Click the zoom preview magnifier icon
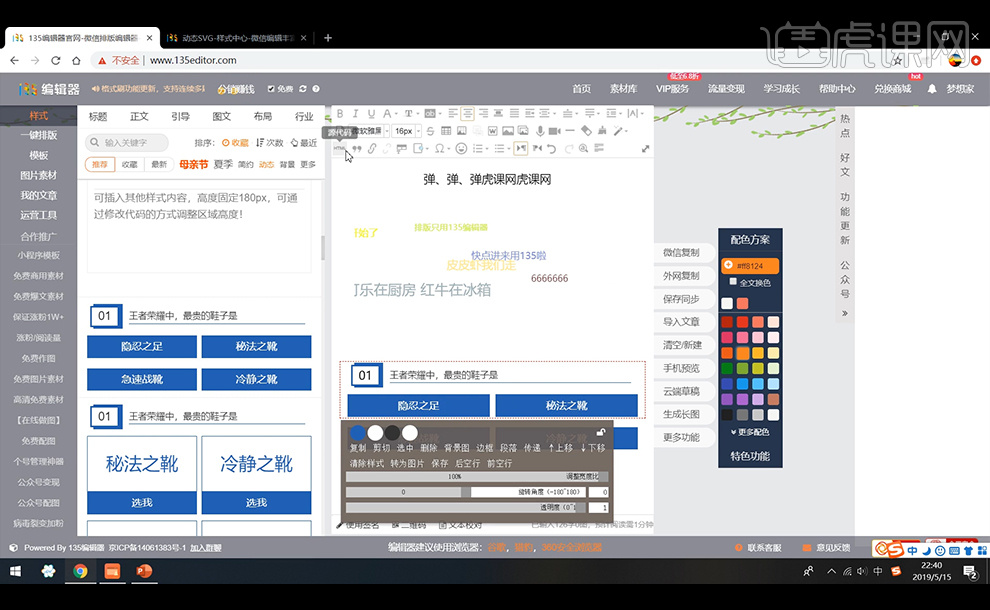Image resolution: width=990 pixels, height=610 pixels. (583, 149)
